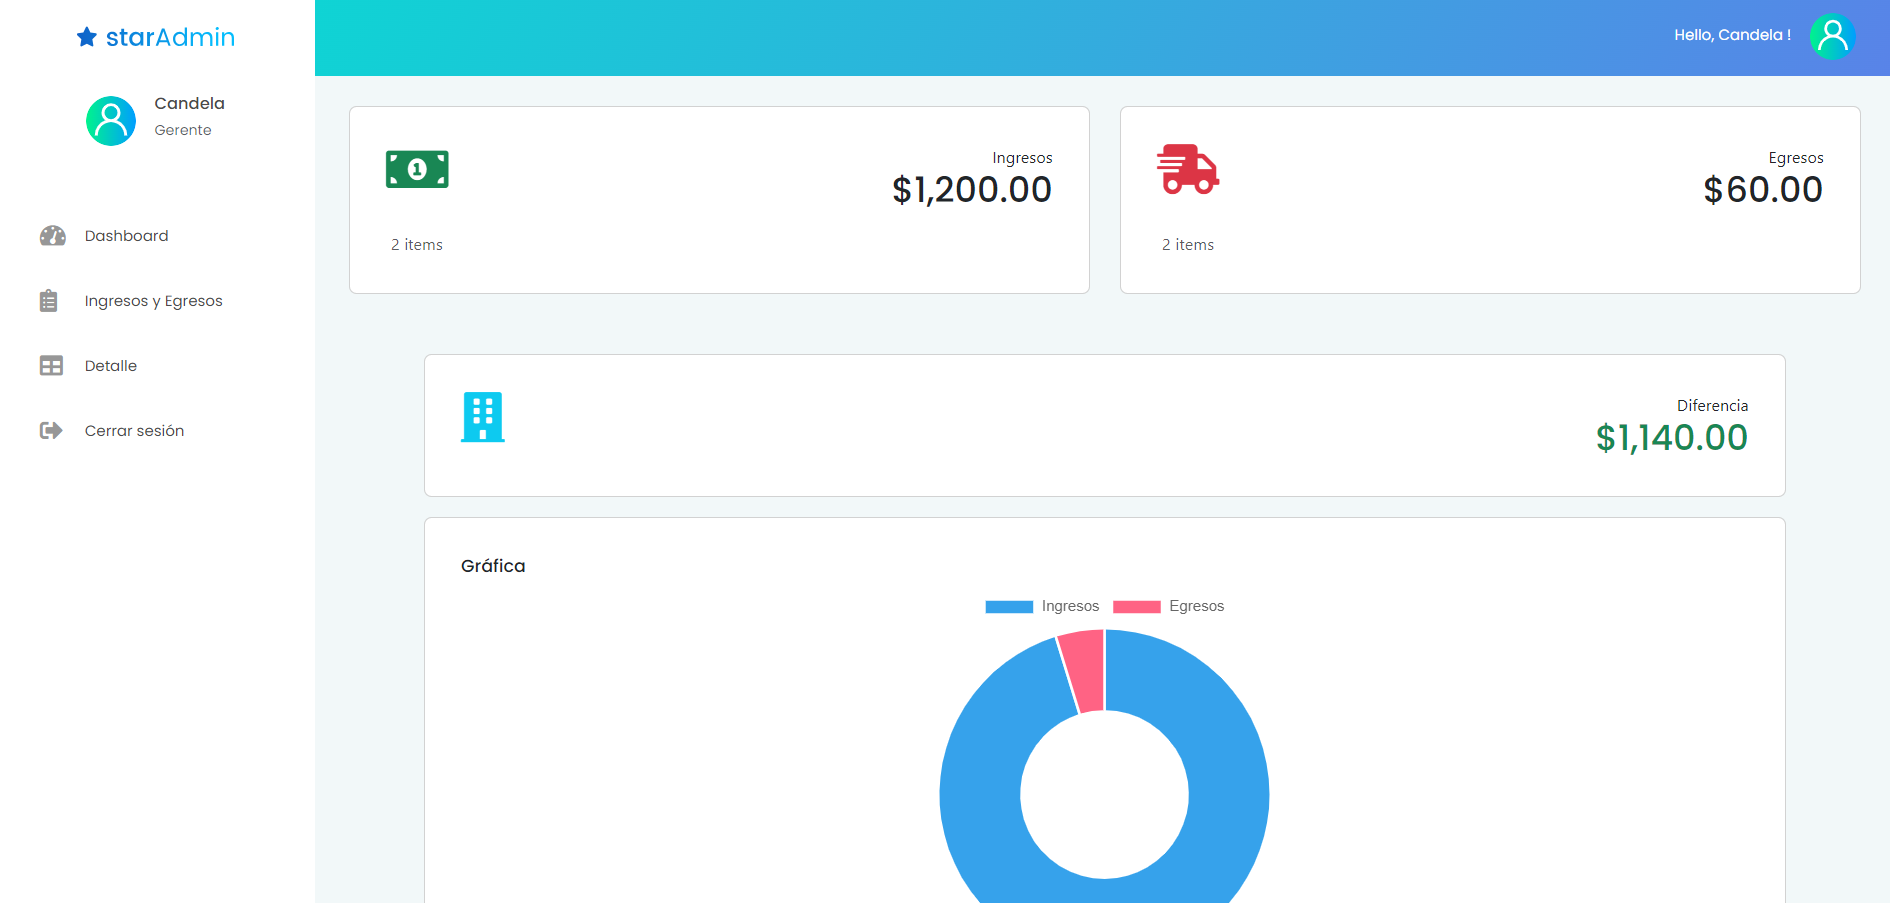Click '2 items' under Ingresos card
This screenshot has height=903, width=1890.
tap(417, 245)
